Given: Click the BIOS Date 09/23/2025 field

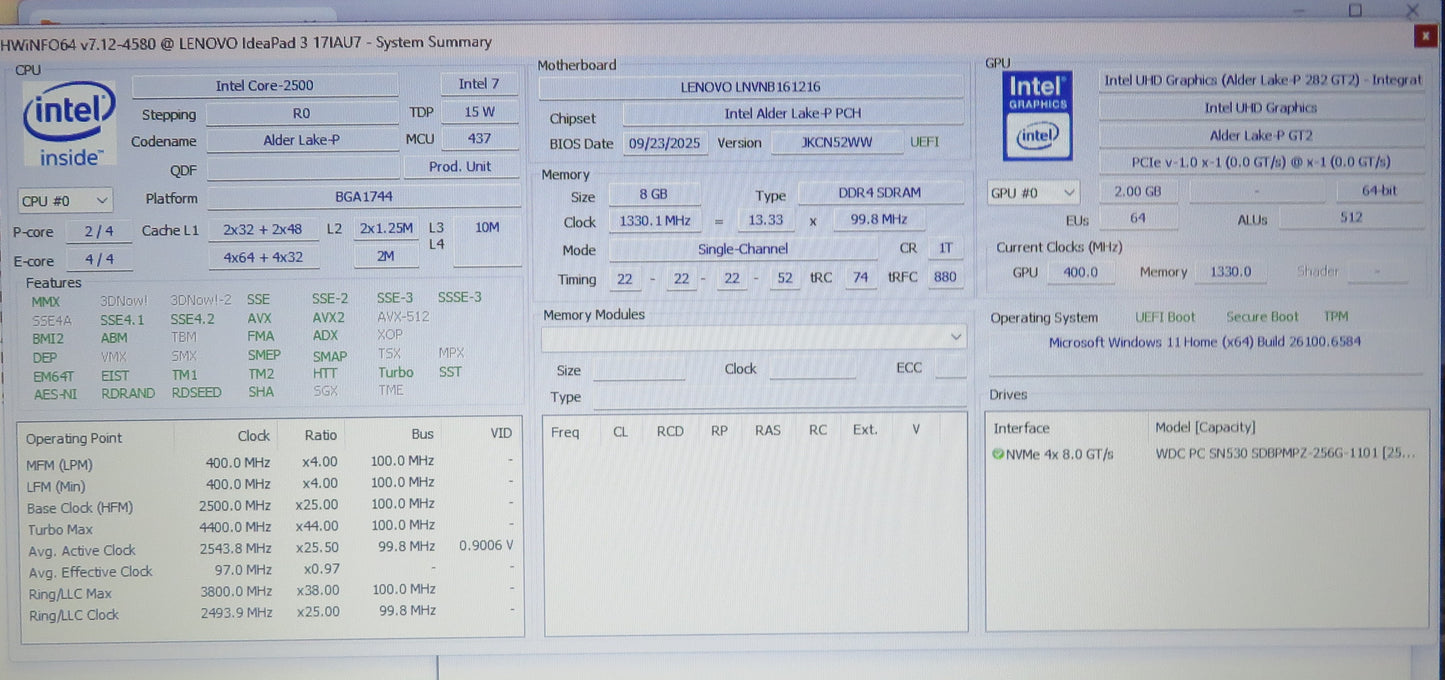Looking at the screenshot, I should [665, 143].
